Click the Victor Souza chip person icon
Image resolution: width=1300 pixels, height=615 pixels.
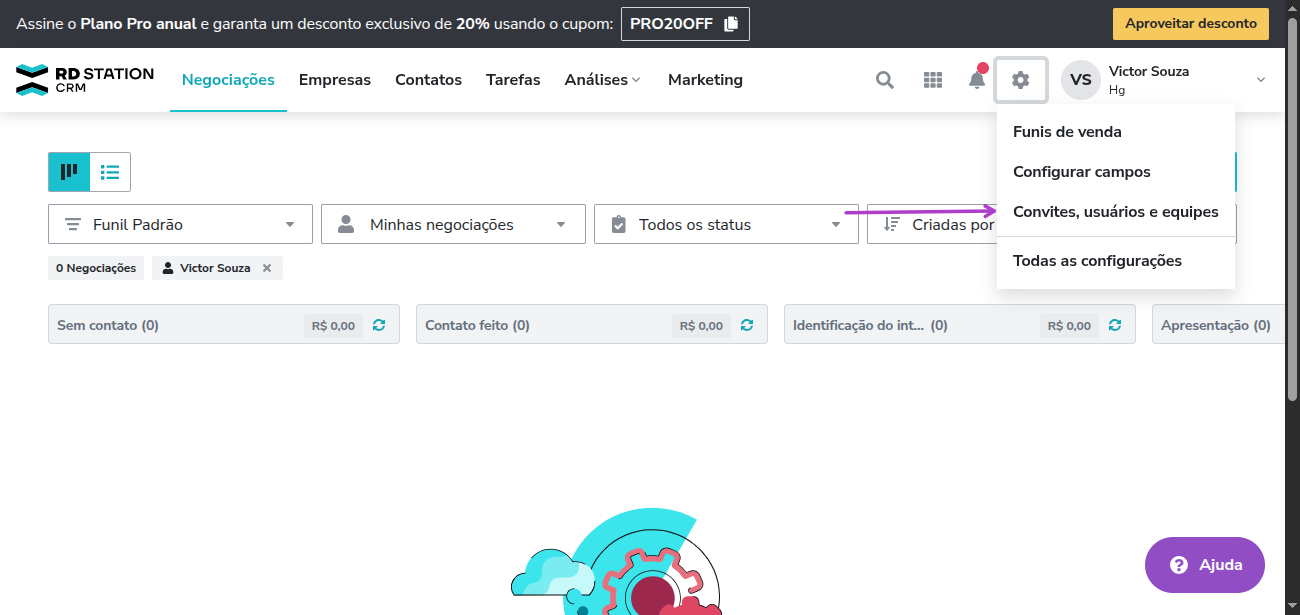pyautogui.click(x=168, y=268)
